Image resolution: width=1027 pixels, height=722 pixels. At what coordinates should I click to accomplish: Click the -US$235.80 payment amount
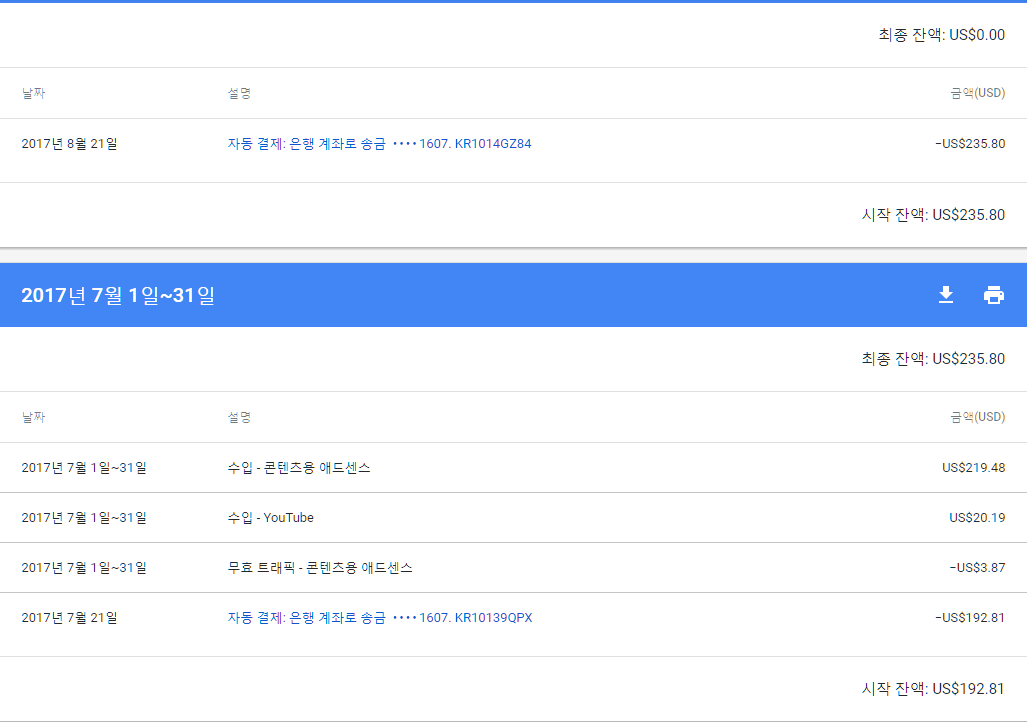pyautogui.click(x=970, y=144)
